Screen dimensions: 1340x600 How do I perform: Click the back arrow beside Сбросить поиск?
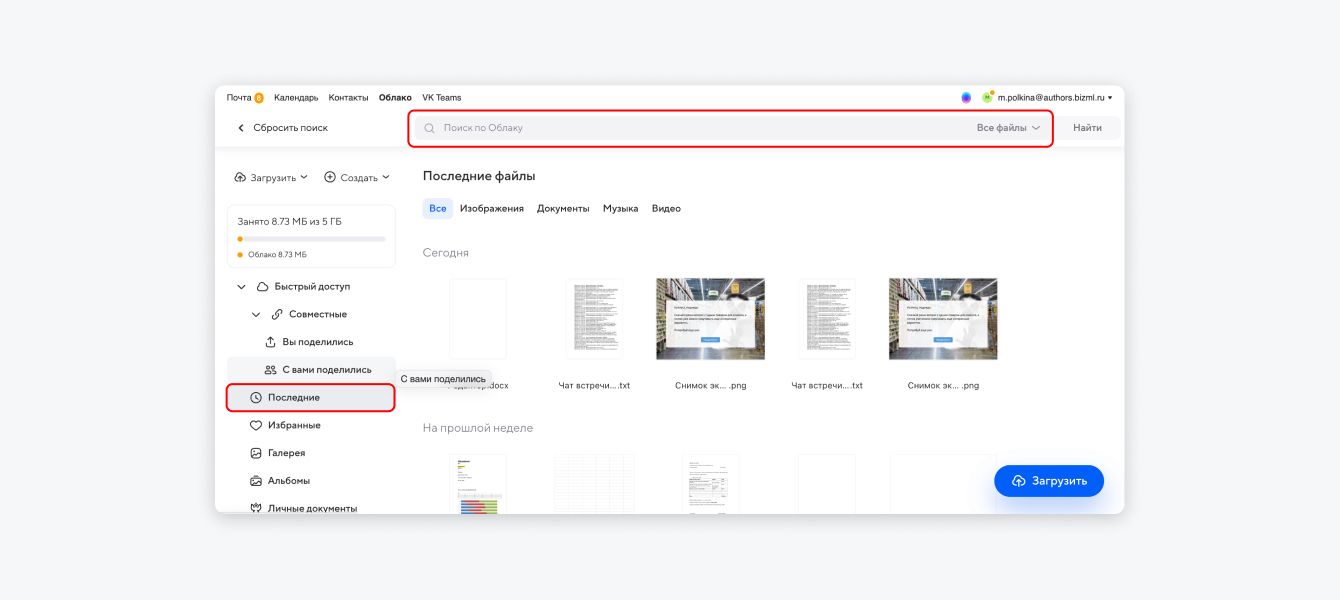point(240,128)
